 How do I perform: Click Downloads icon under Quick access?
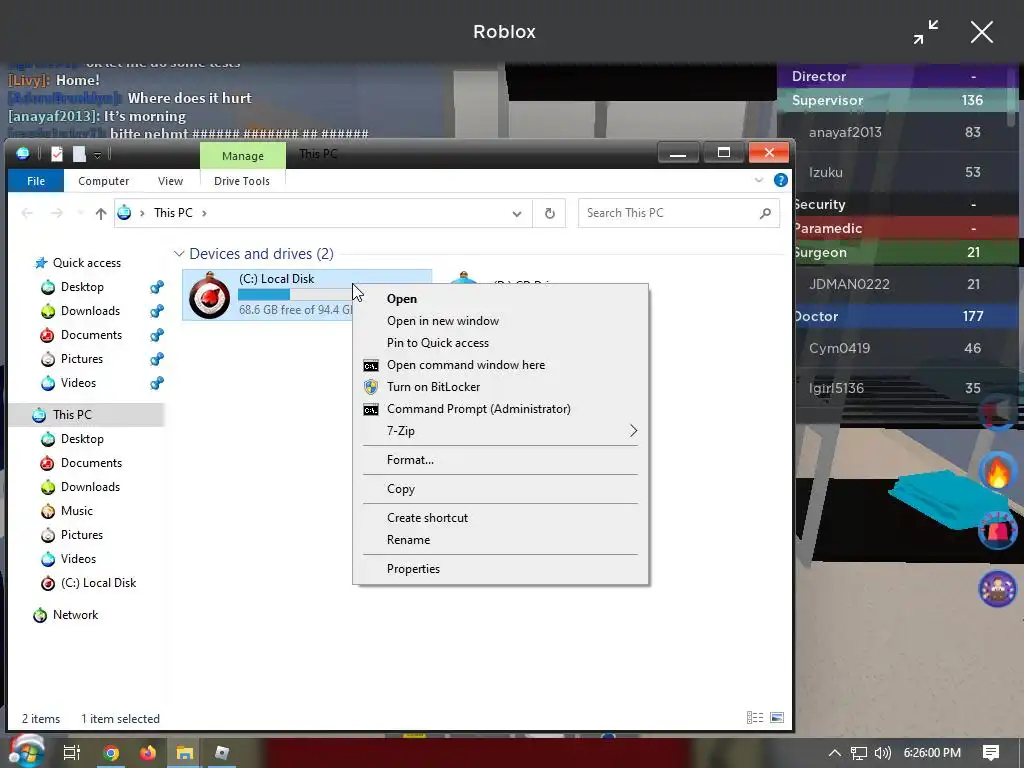click(x=48, y=311)
